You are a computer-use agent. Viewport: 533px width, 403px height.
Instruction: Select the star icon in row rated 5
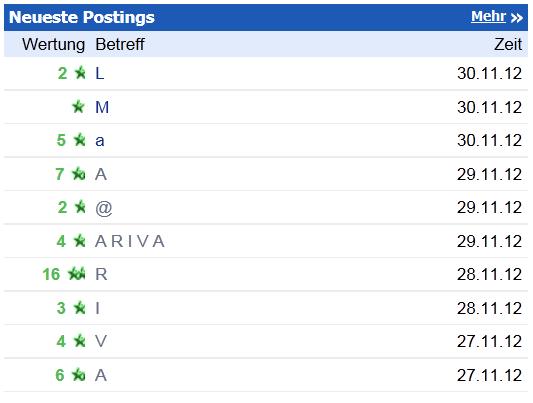point(80,140)
